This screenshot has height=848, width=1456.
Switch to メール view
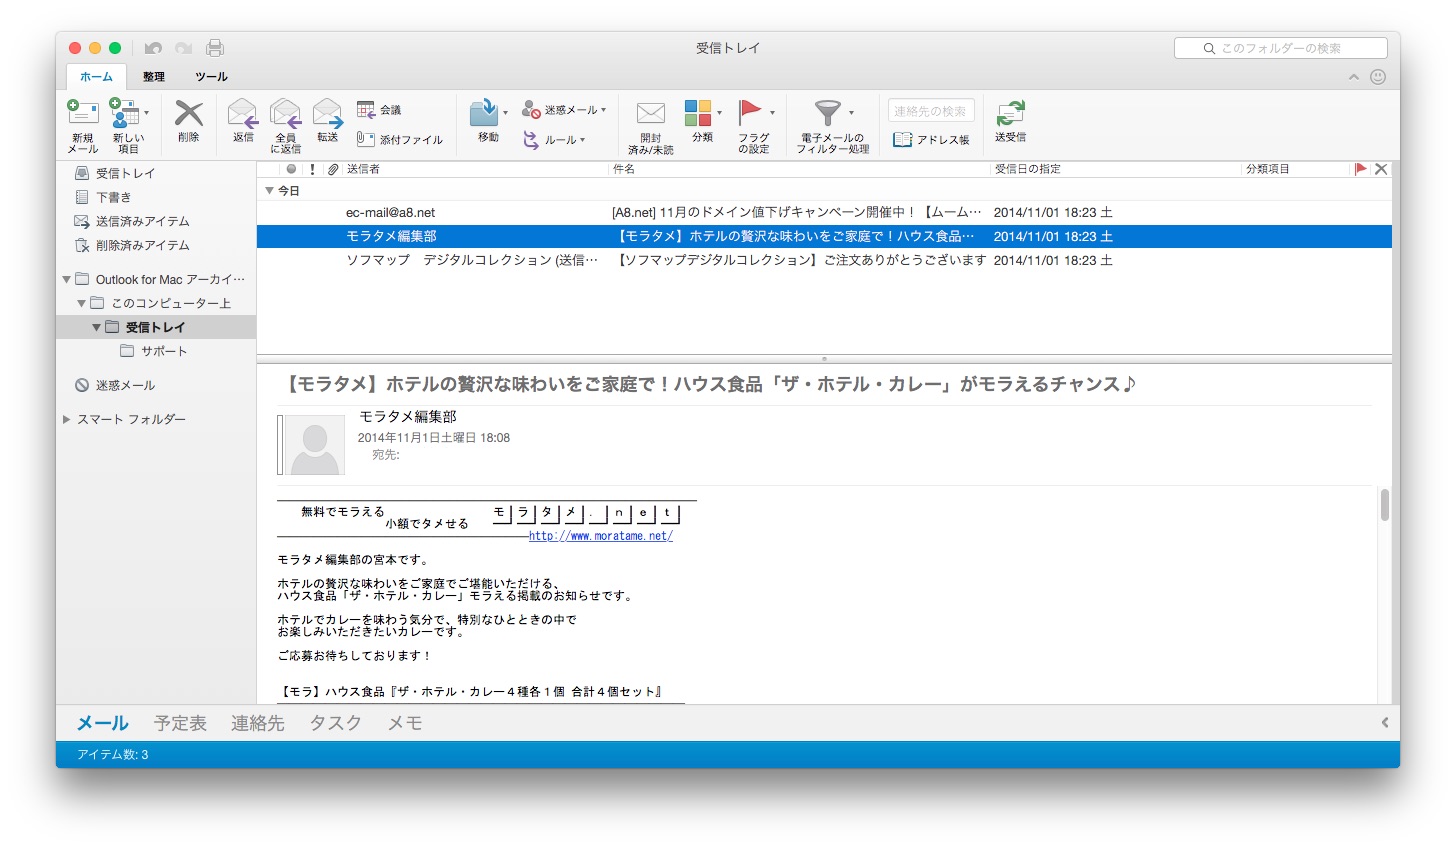click(x=102, y=723)
